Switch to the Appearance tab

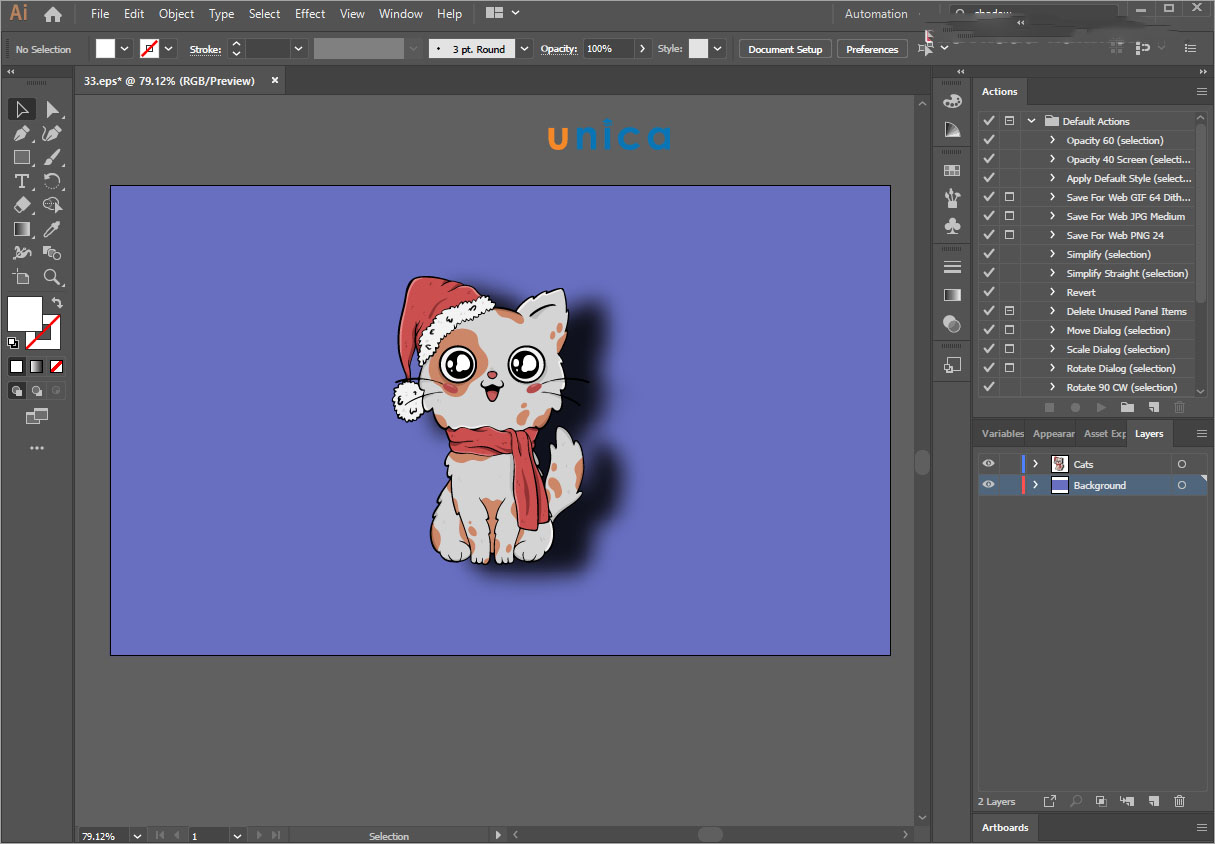point(1053,433)
